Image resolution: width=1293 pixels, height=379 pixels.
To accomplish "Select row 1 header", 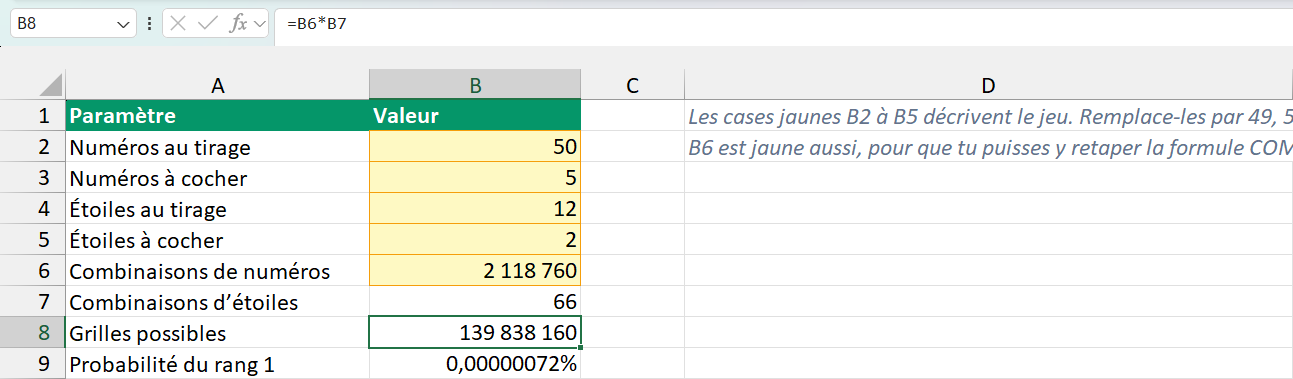I will click(33, 116).
